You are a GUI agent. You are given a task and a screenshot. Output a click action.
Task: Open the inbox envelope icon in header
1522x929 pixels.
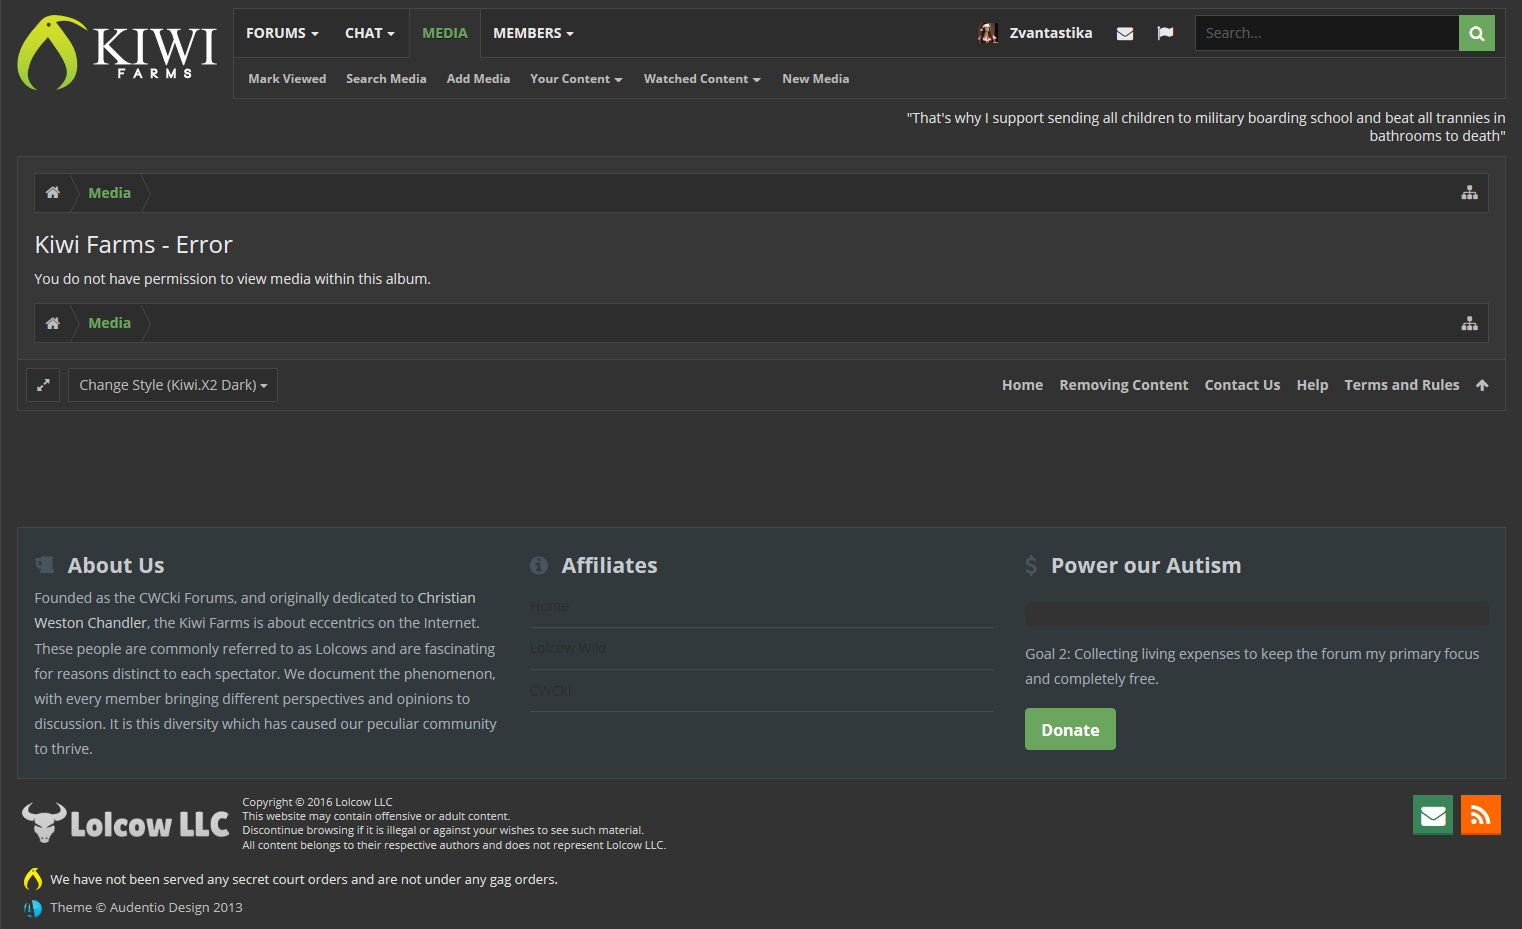(1125, 33)
